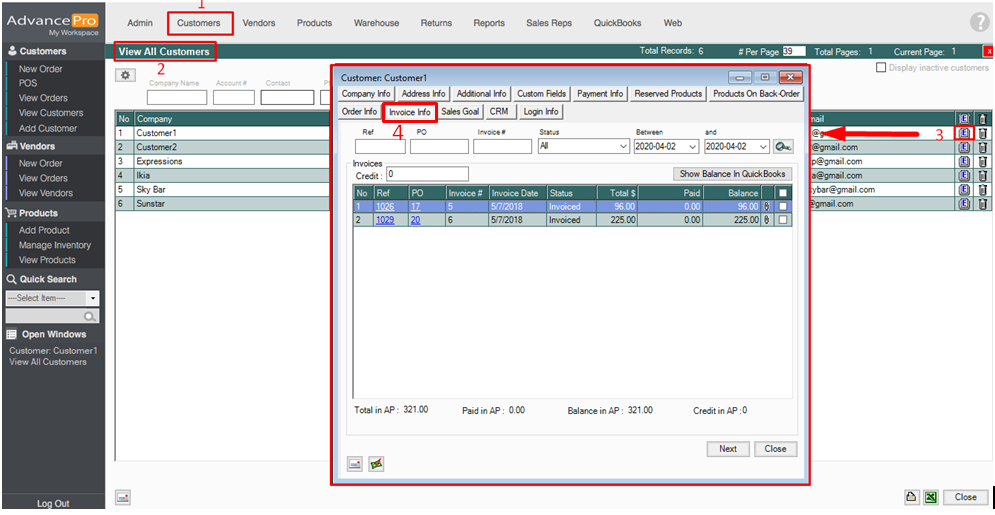Image resolution: width=995 pixels, height=515 pixels.
Task: Click the search icon beside the date filters
Action: (x=783, y=147)
